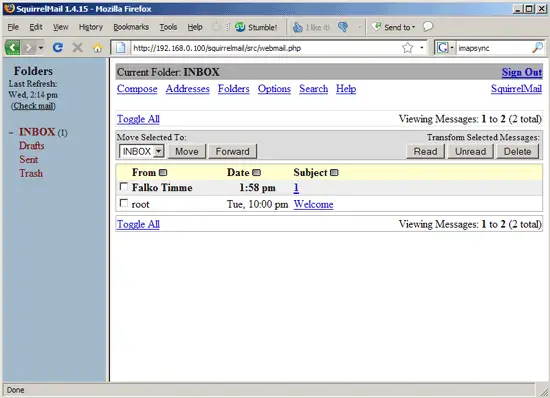The width and height of the screenshot is (550, 398).
Task: Click the 'Check mail' link in the sidebar
Action: 33,106
